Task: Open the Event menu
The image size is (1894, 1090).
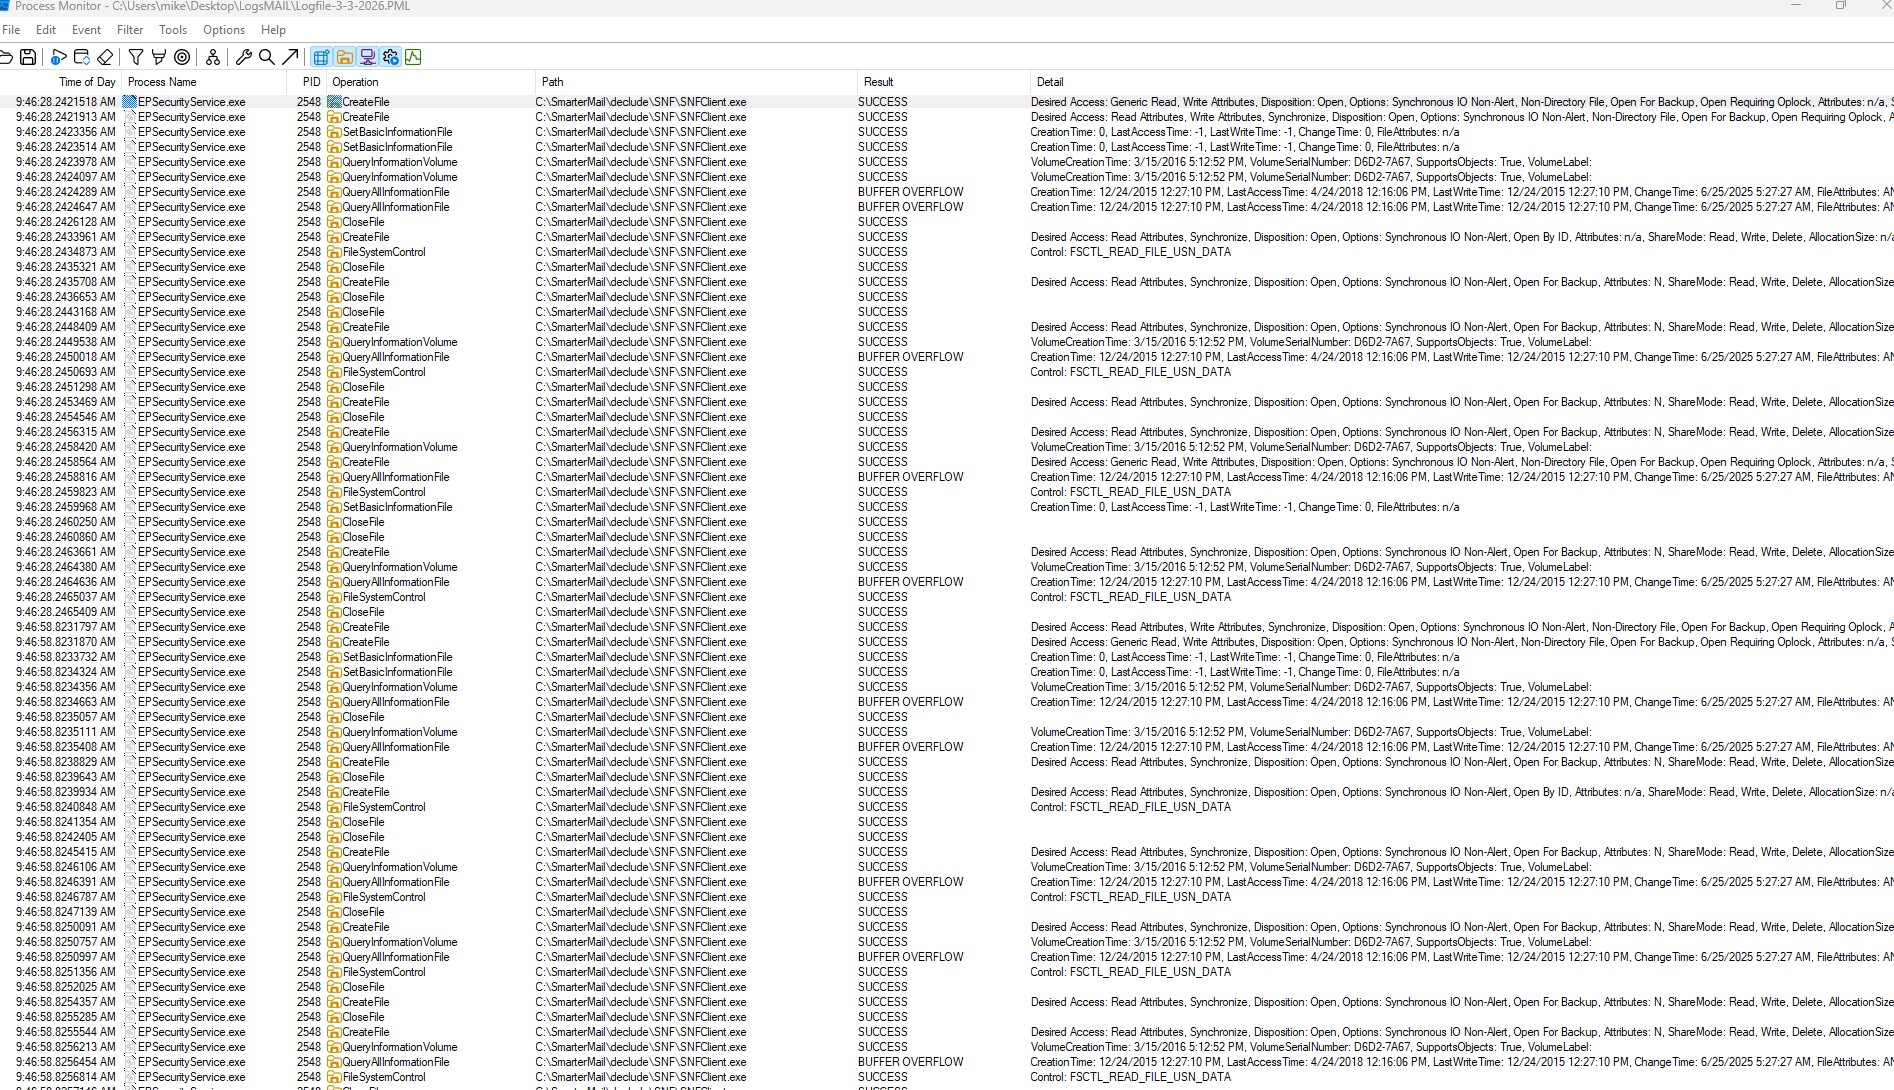Action: pyautogui.click(x=86, y=30)
